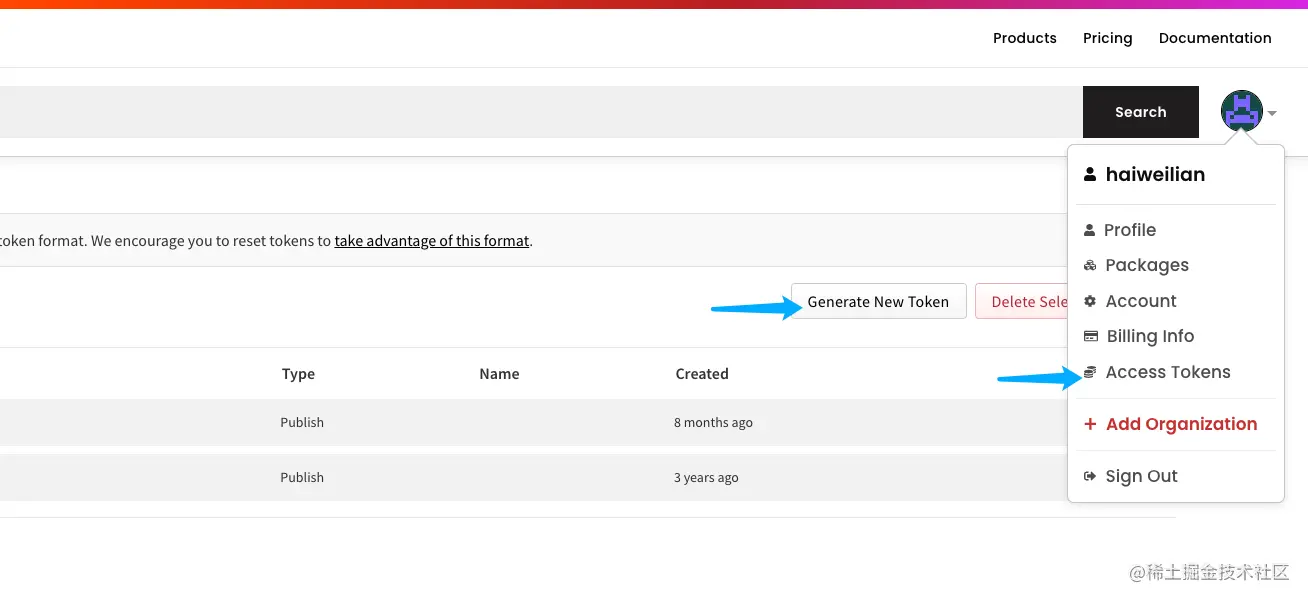Open the Products link

click(1025, 38)
